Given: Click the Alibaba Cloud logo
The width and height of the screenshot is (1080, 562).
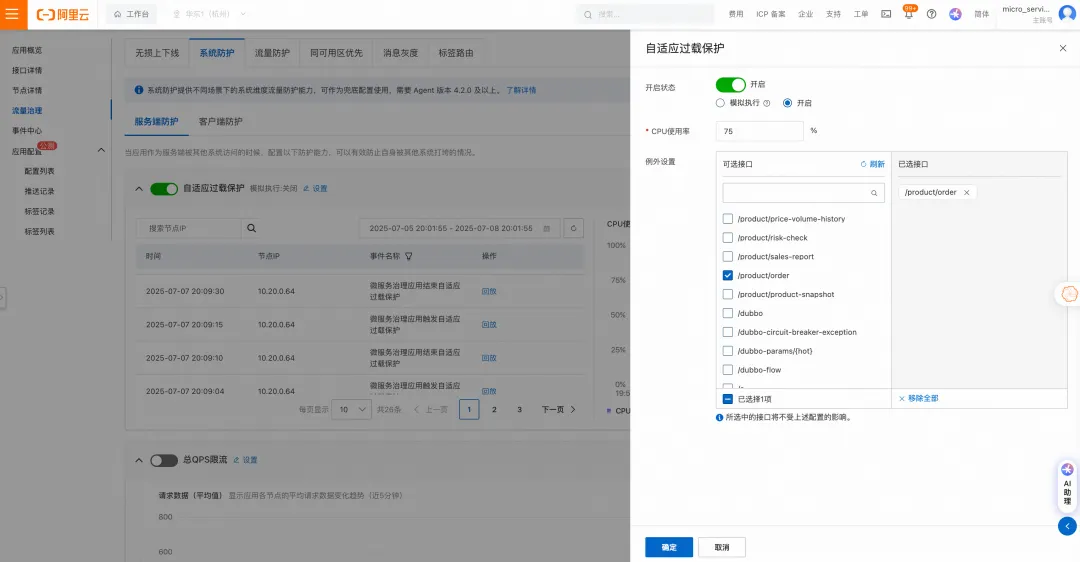Looking at the screenshot, I should [x=63, y=14].
